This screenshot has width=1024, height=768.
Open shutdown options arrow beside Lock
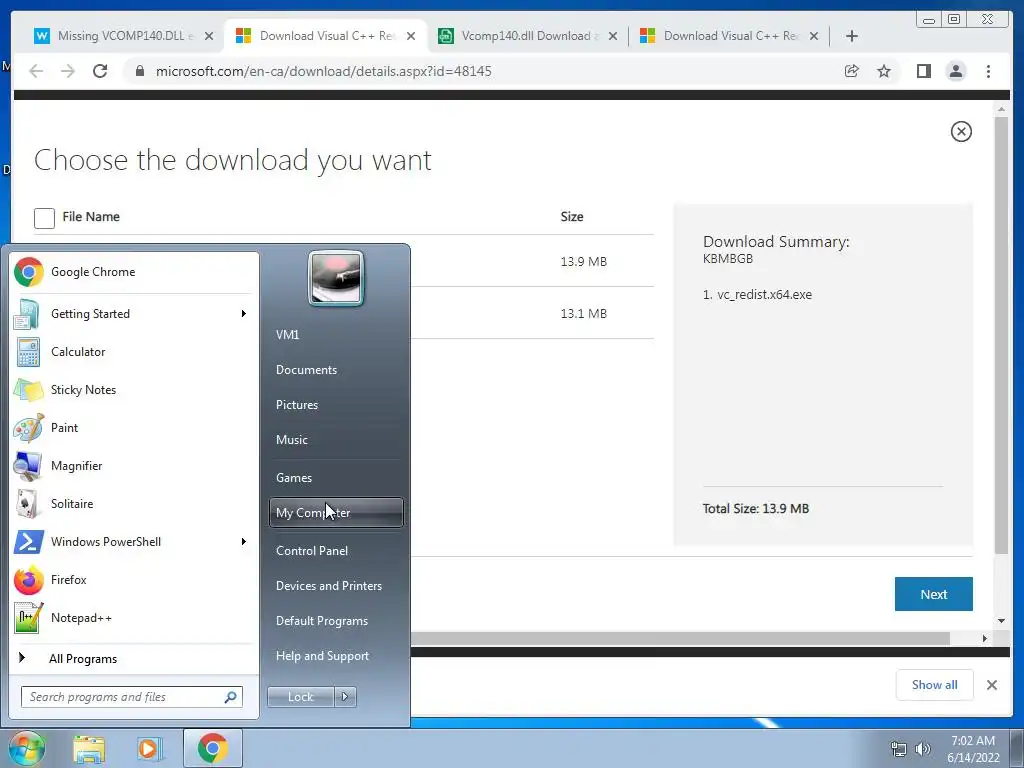tap(345, 697)
